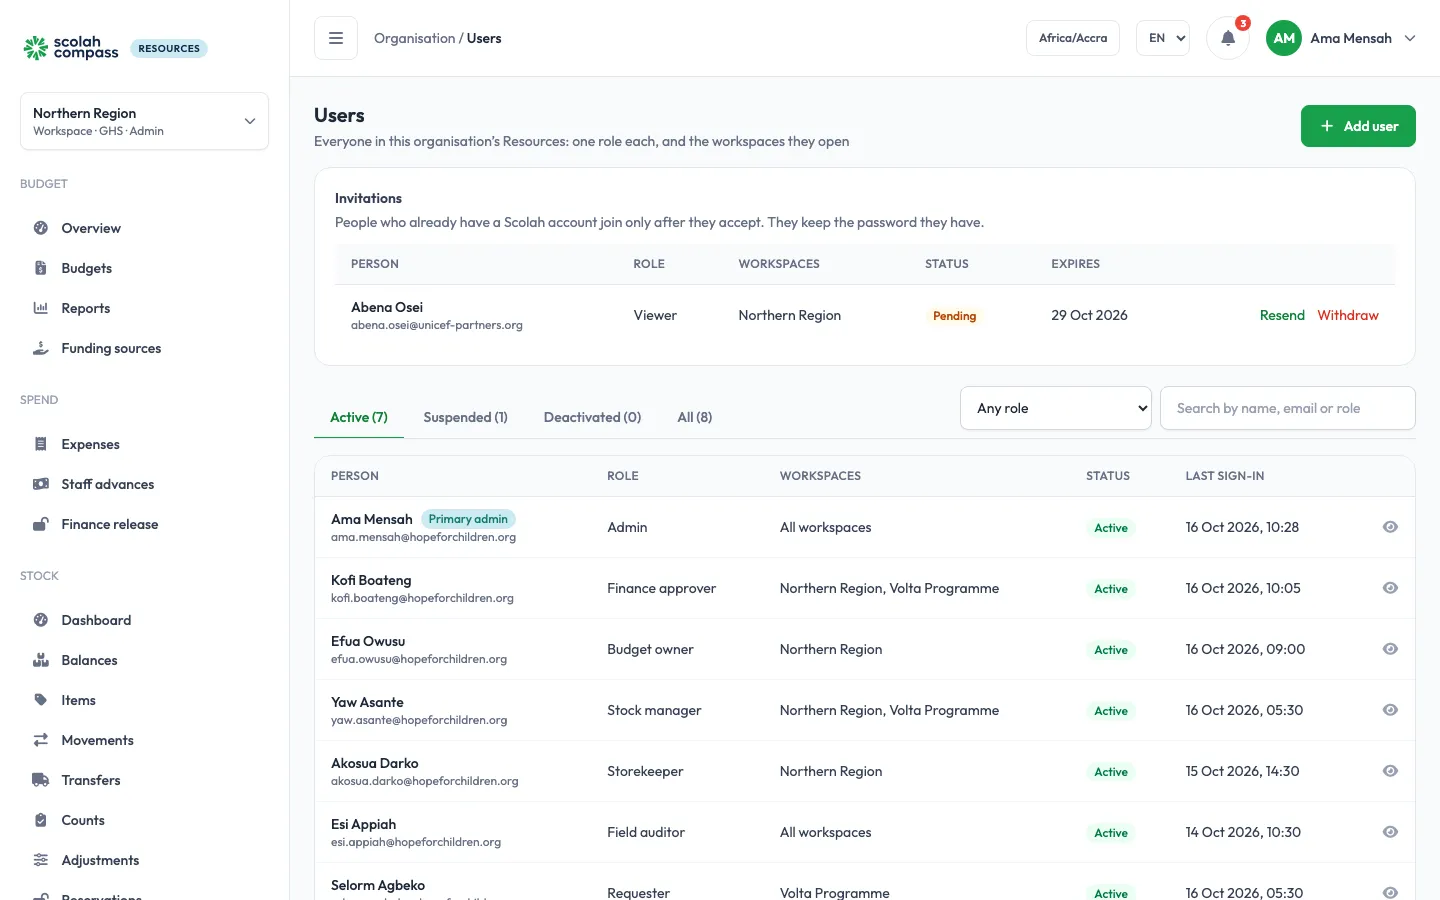
Task: View Efua Owusu's details eye icon
Action: point(1390,649)
